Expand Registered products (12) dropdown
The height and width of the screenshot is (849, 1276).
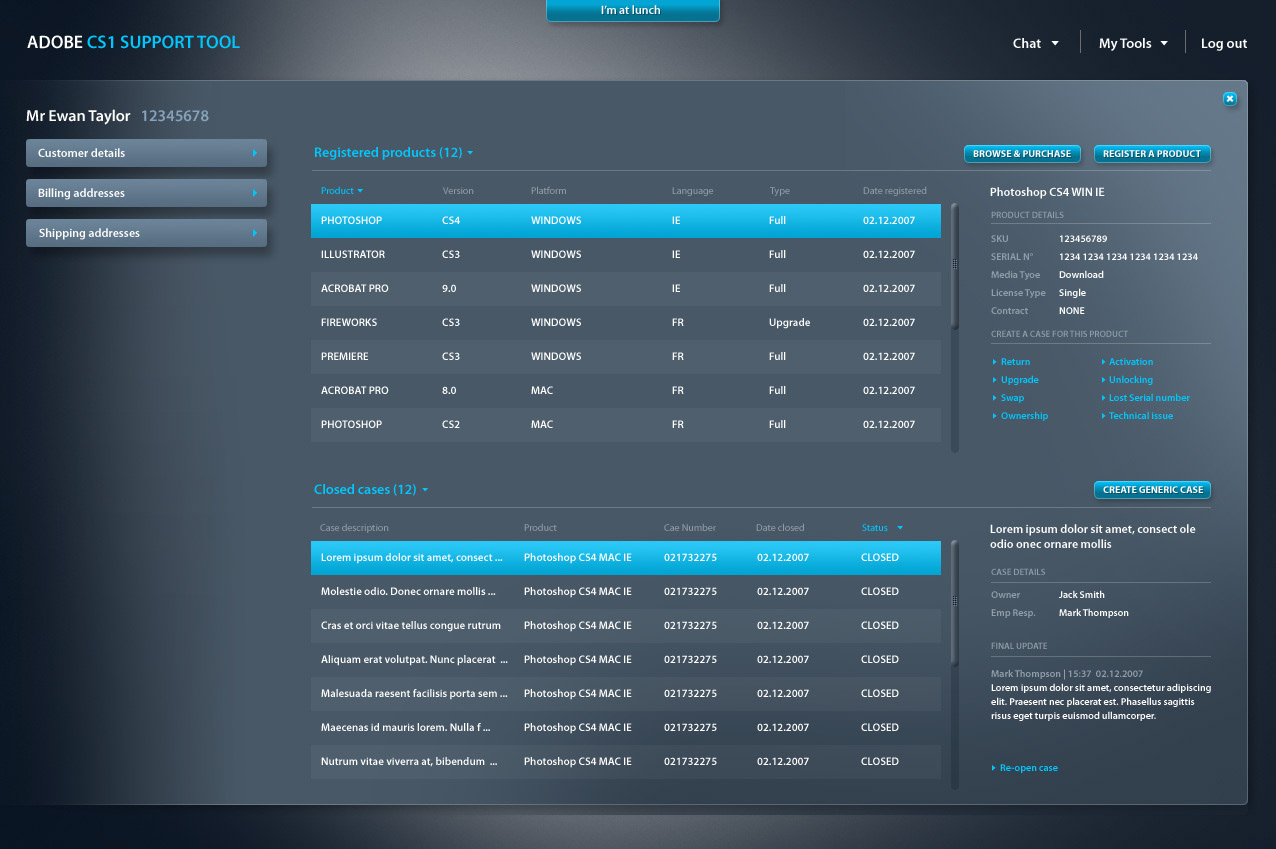[393, 153]
